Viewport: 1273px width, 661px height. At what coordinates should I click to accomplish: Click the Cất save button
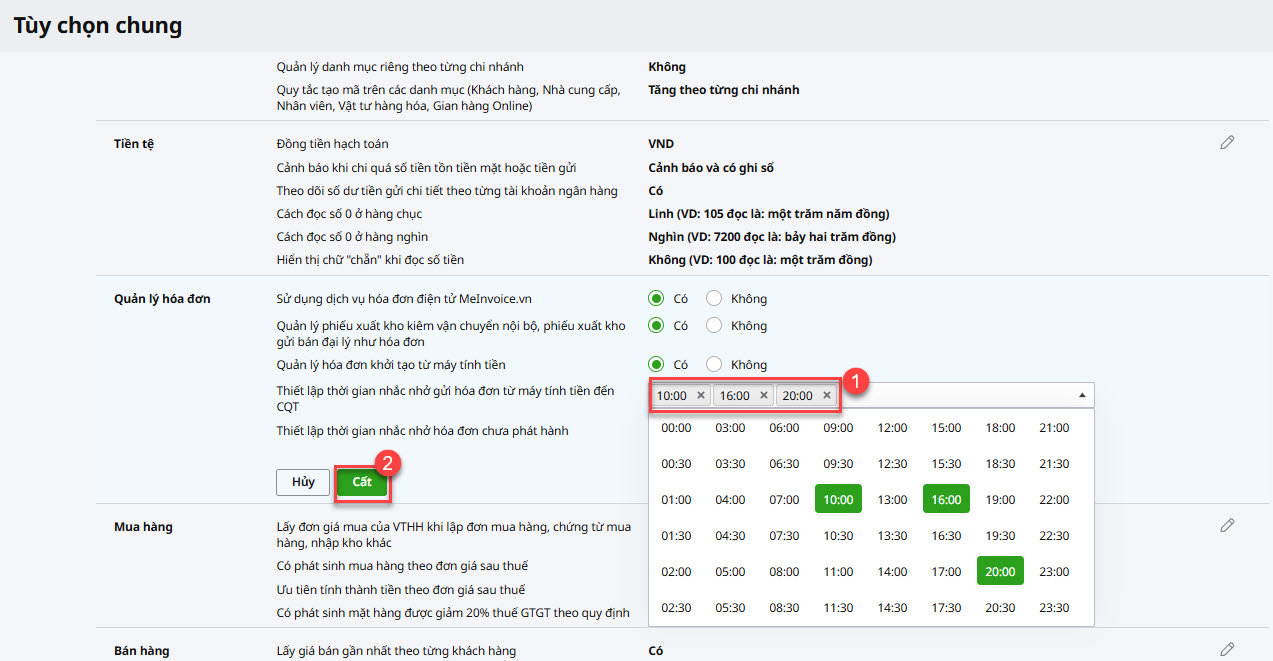(x=362, y=482)
